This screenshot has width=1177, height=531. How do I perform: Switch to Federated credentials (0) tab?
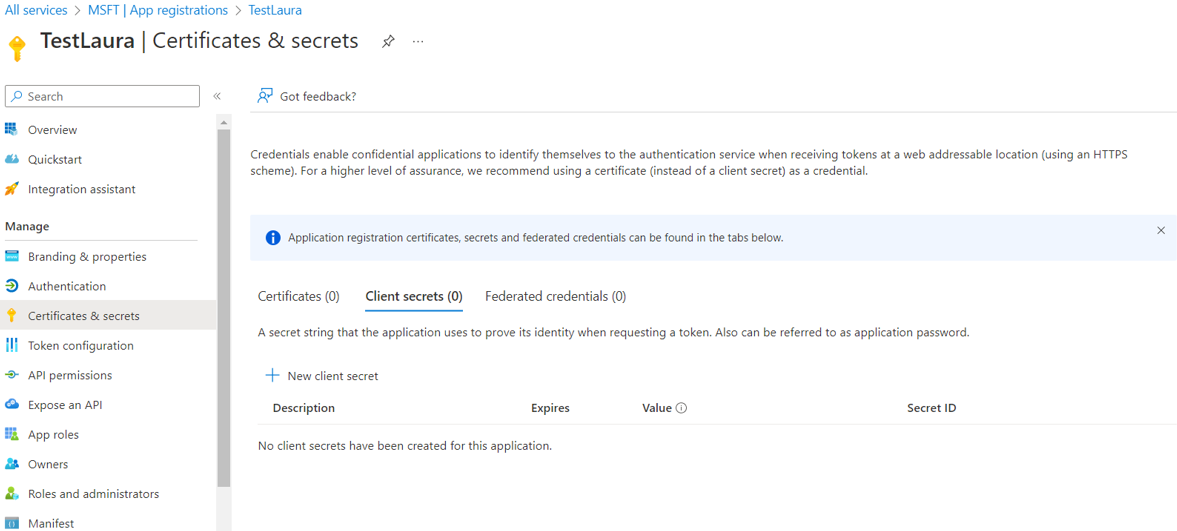555,297
